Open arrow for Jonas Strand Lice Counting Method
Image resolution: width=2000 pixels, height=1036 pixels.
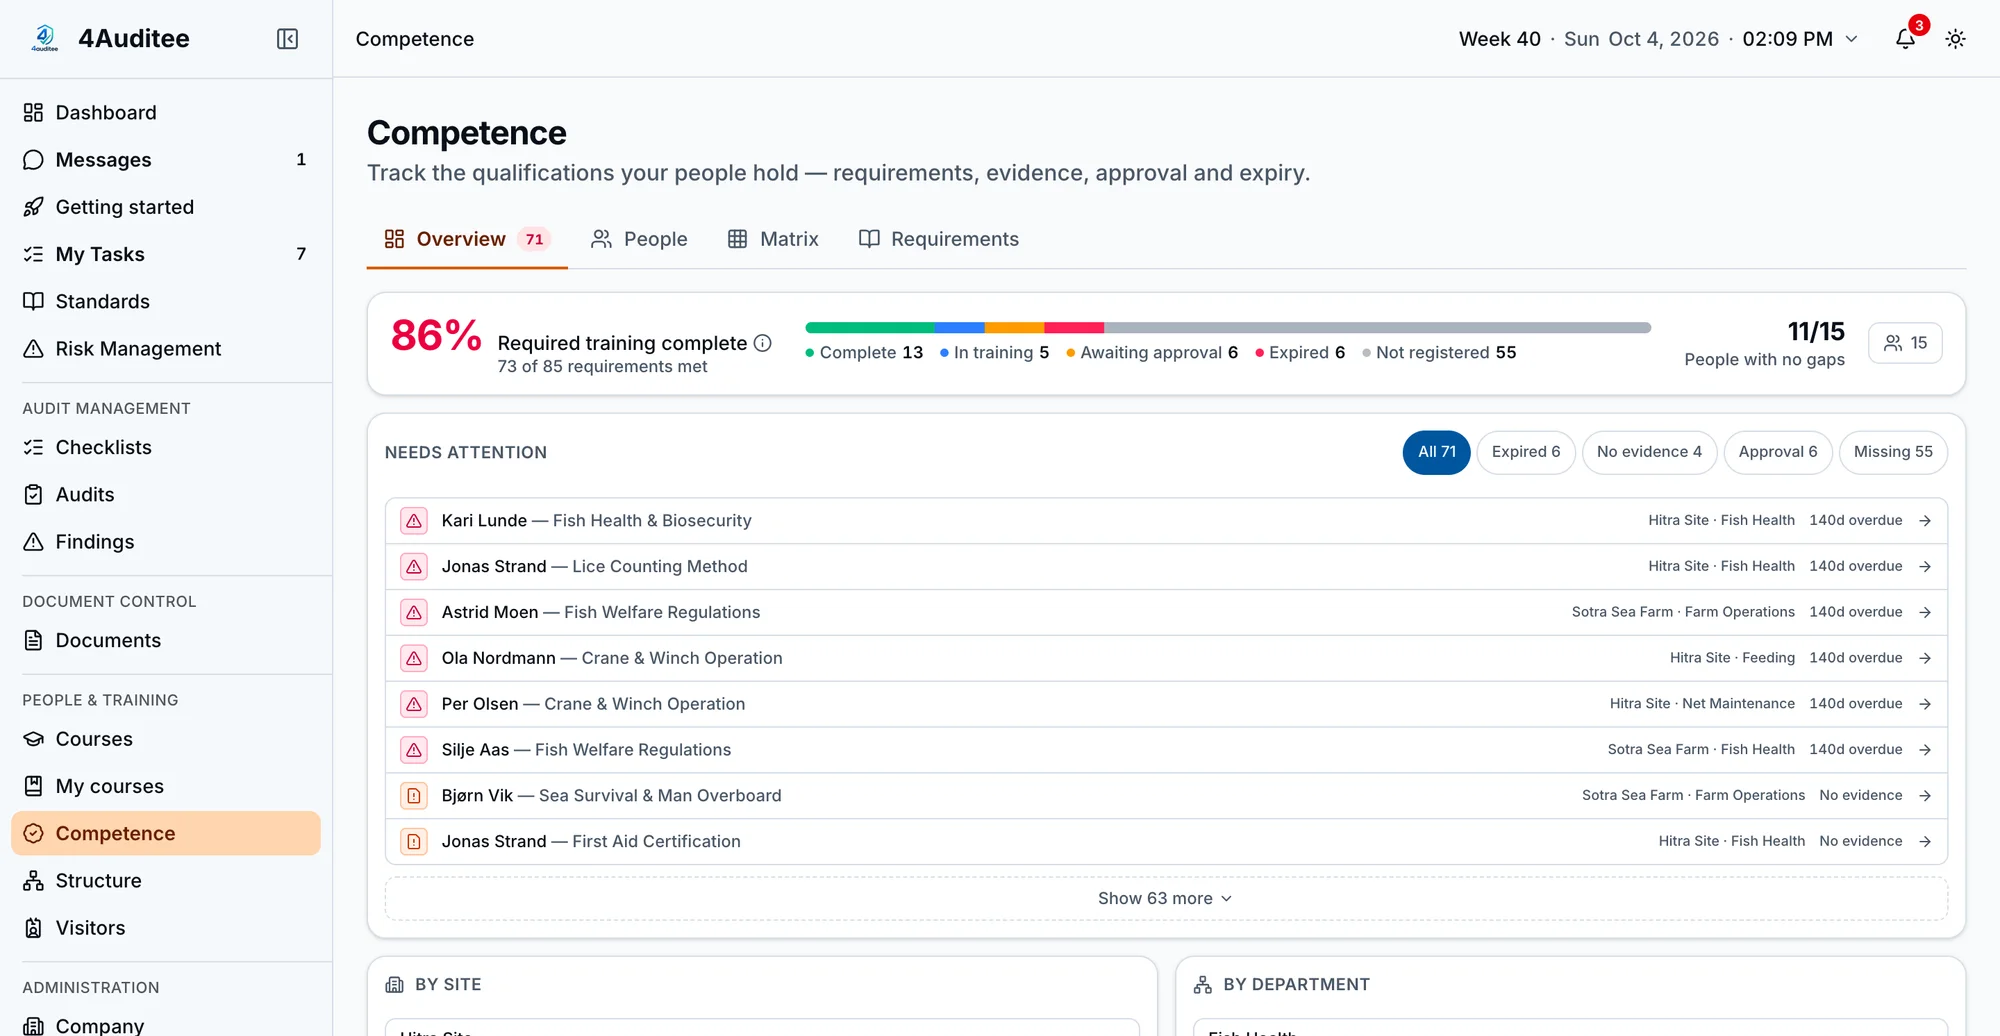tap(1925, 567)
